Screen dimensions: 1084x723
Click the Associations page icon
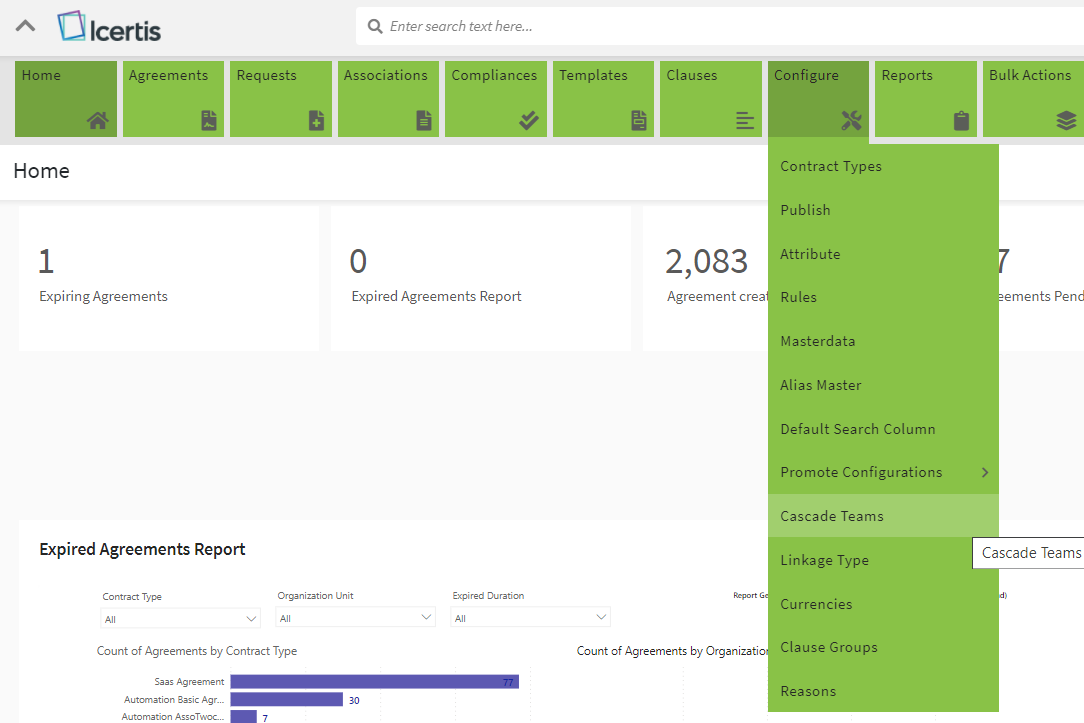point(424,121)
